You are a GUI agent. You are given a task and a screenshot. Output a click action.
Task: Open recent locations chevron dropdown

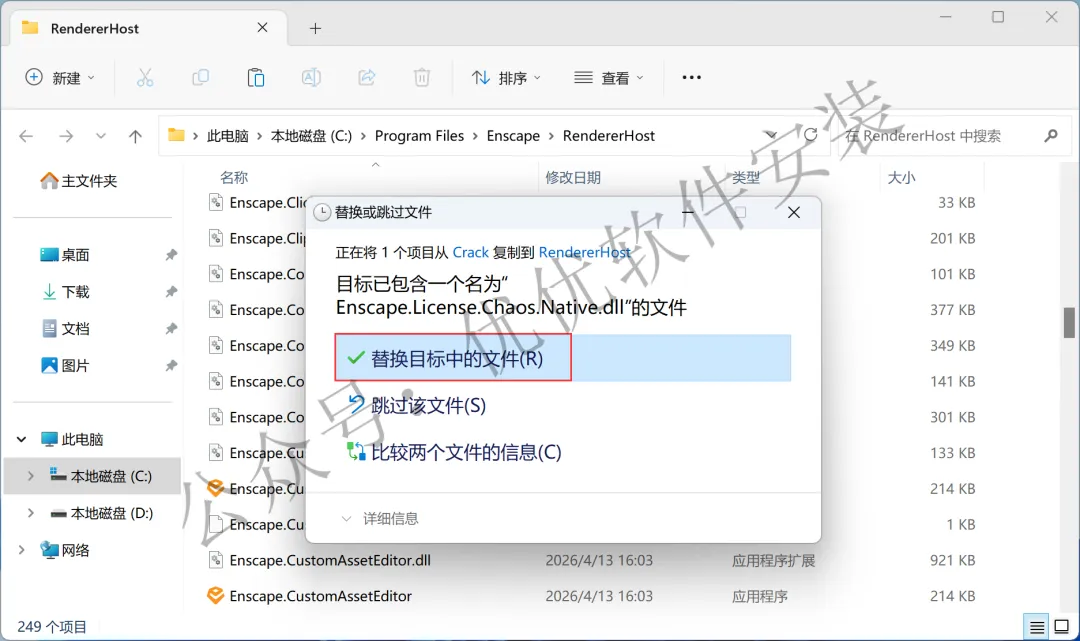pos(101,136)
